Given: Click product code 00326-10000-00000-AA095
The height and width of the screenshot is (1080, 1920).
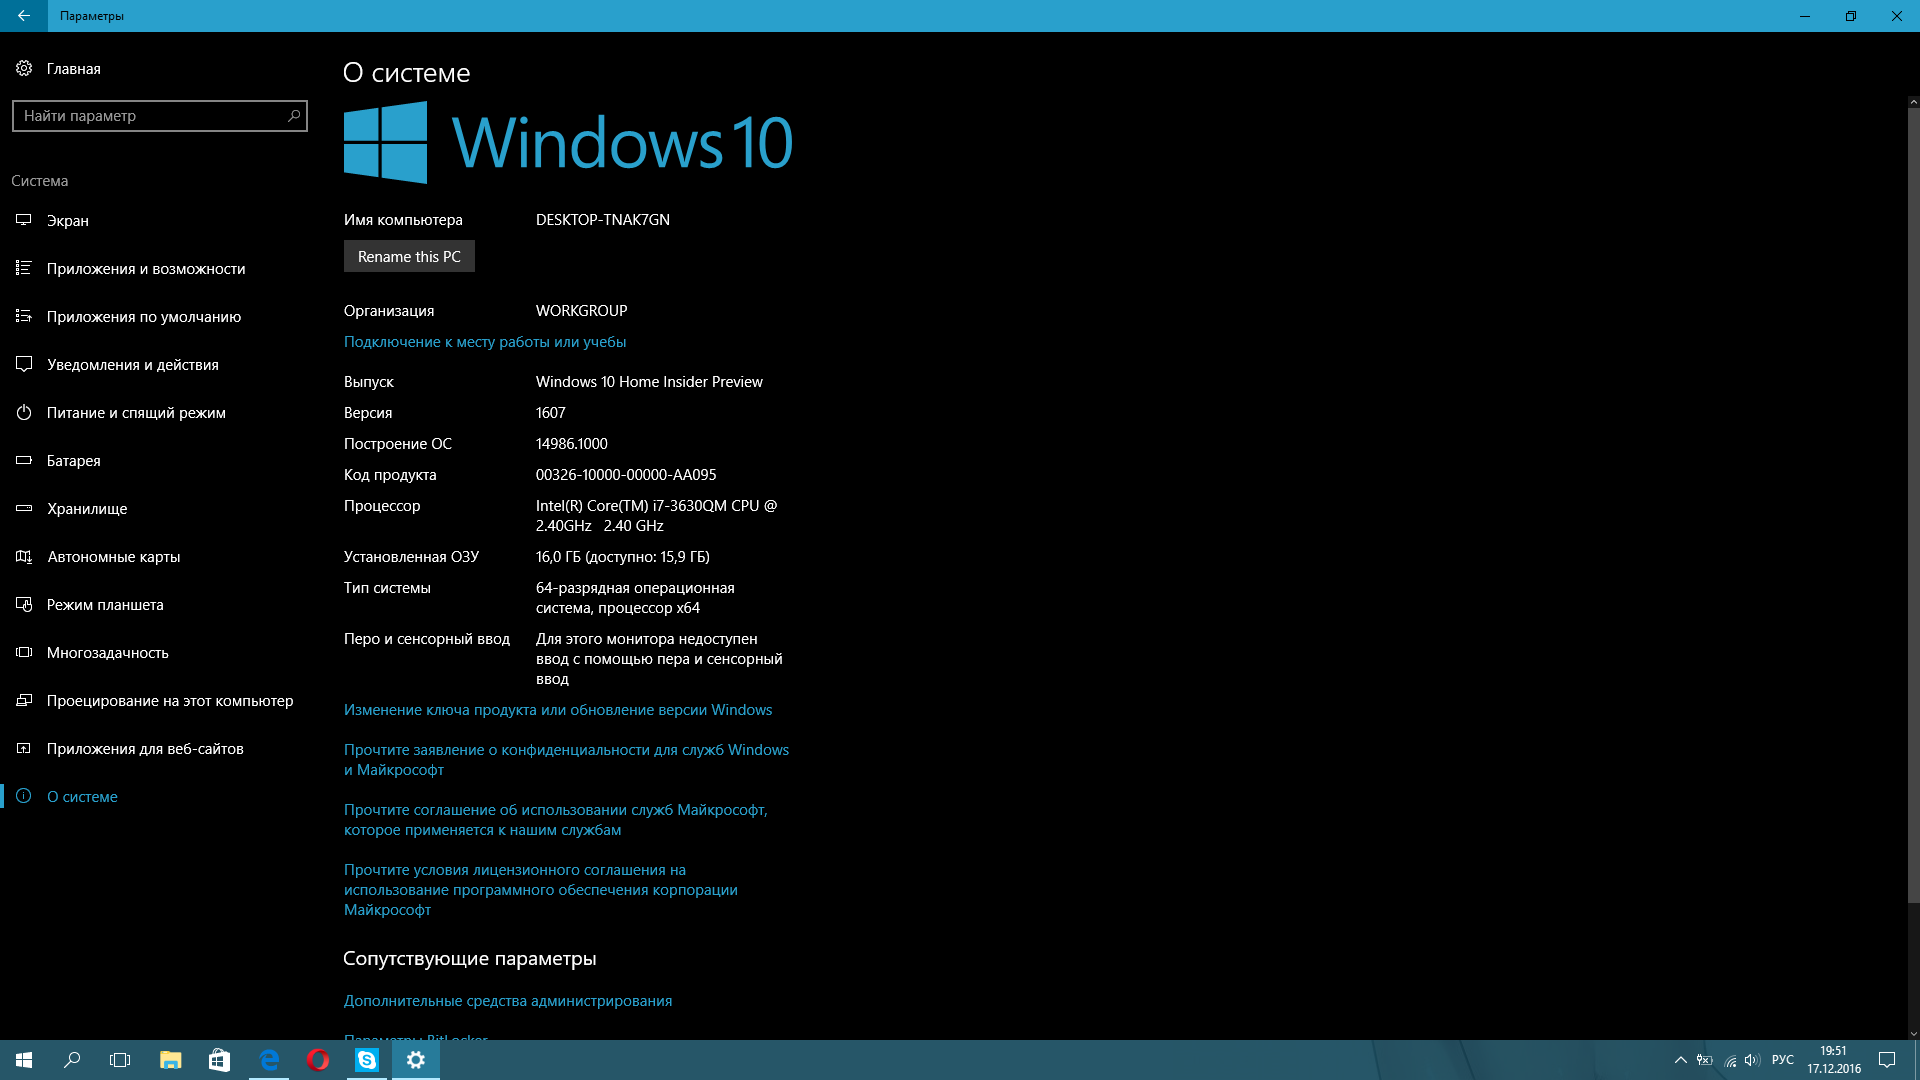Looking at the screenshot, I should tap(626, 475).
